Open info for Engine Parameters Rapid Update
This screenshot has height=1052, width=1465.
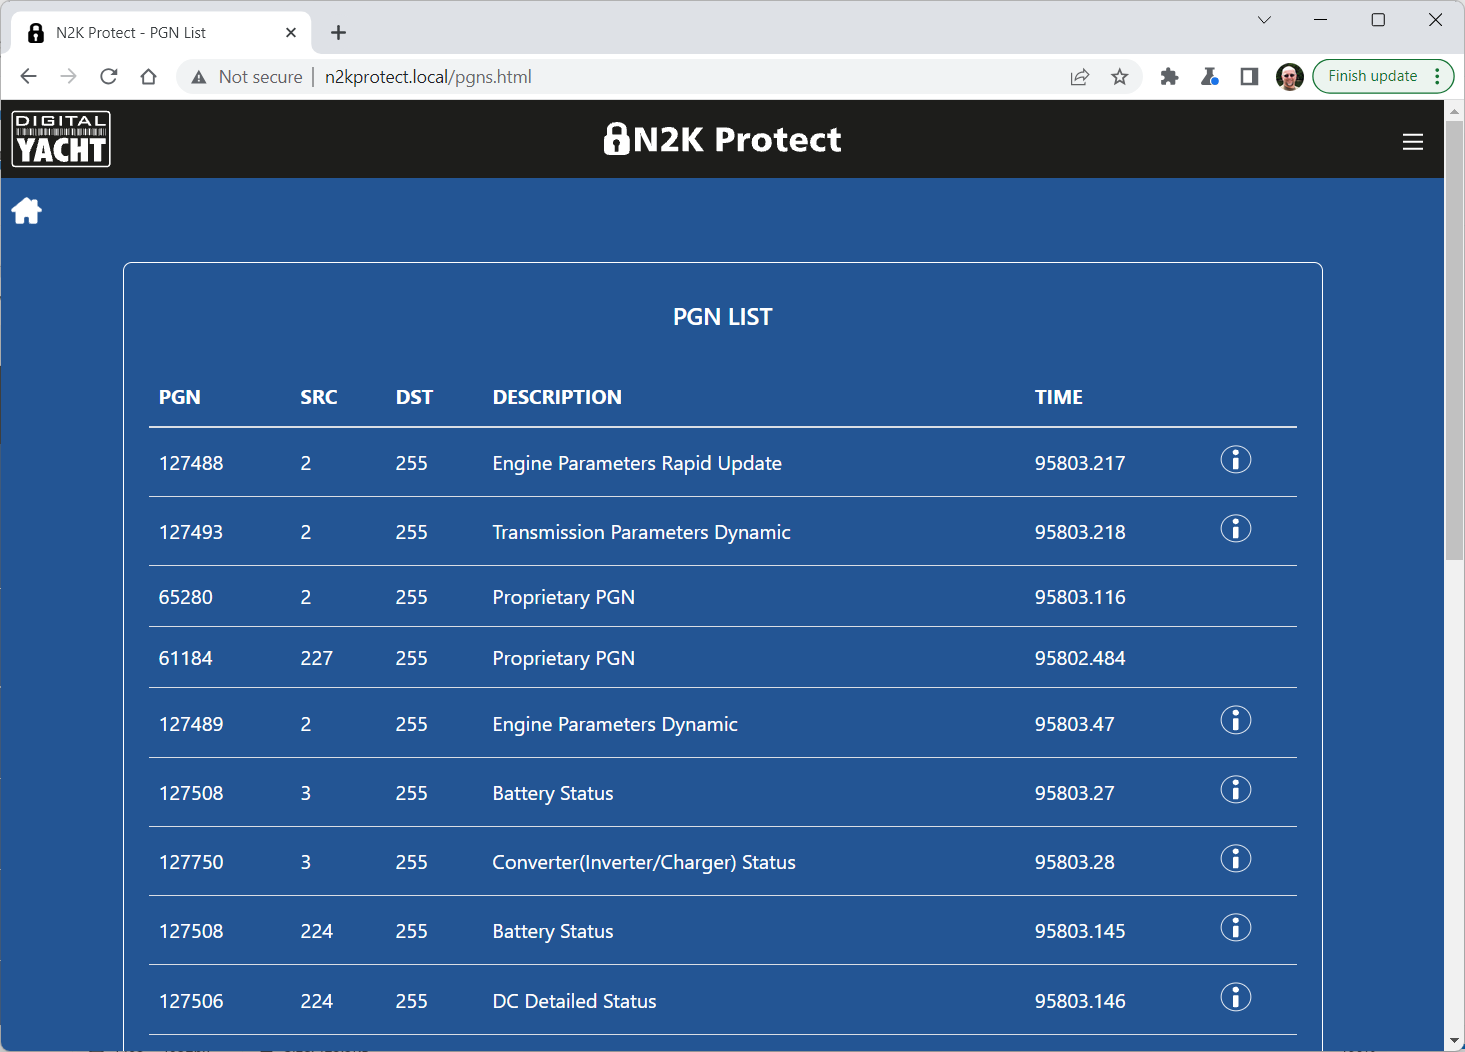pos(1236,460)
